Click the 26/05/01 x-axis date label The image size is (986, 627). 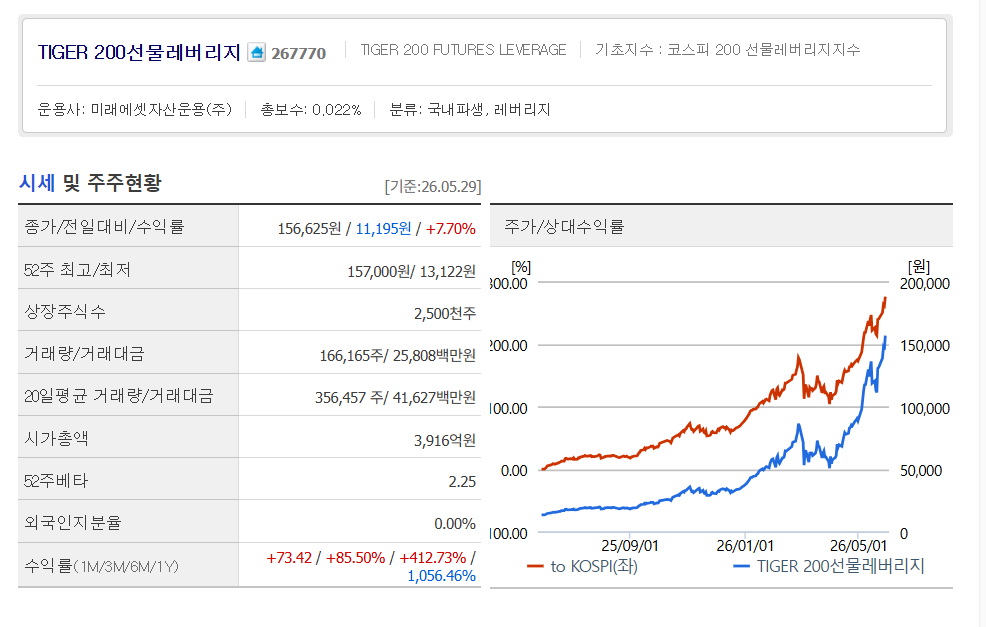pos(858,545)
